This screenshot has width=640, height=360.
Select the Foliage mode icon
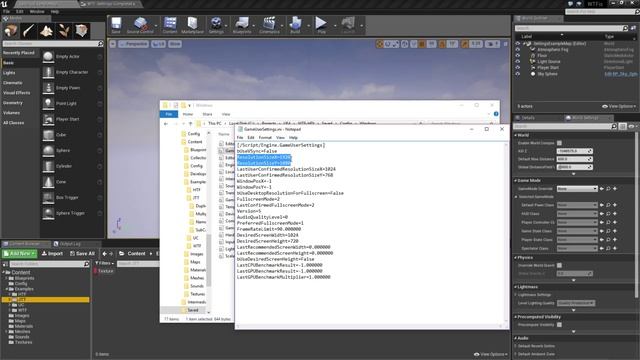(x=64, y=31)
